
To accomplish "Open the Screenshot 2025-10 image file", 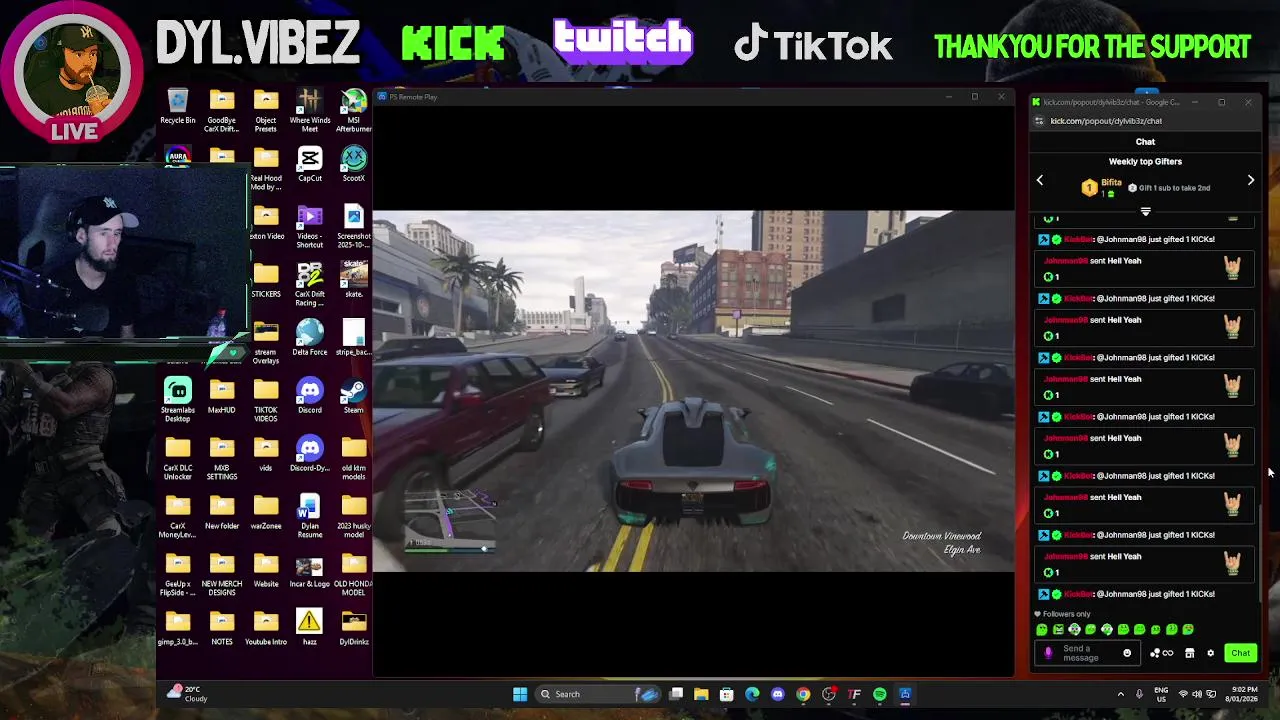I will [354, 227].
